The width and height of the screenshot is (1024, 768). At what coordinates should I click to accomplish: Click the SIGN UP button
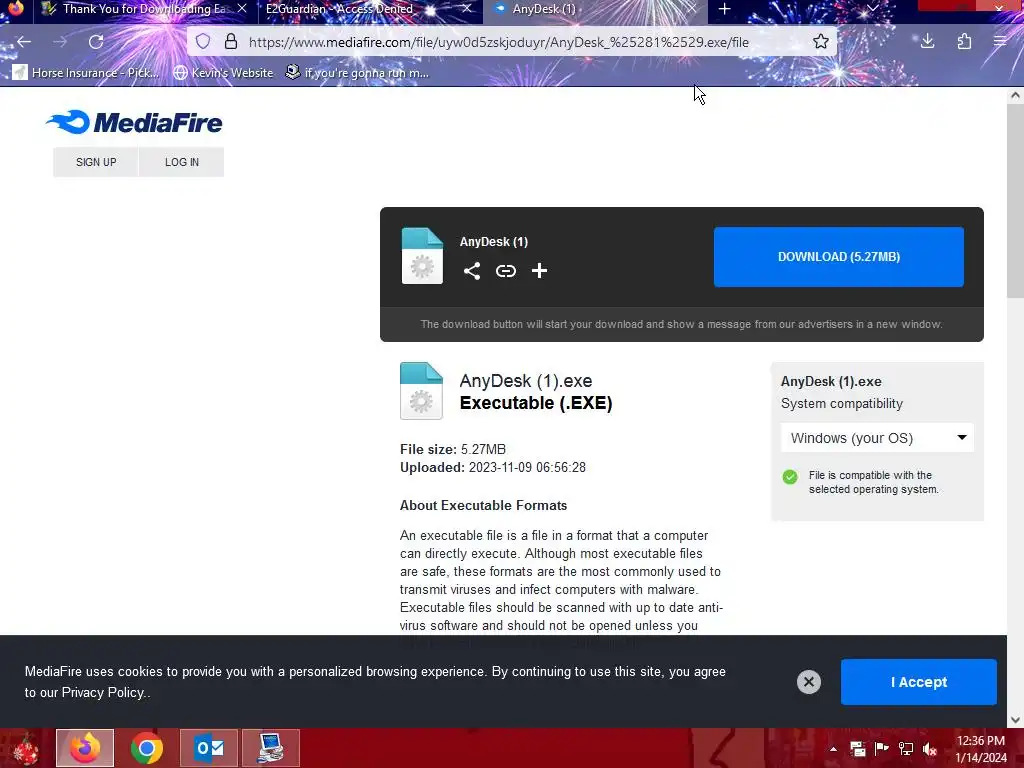[x=96, y=162]
